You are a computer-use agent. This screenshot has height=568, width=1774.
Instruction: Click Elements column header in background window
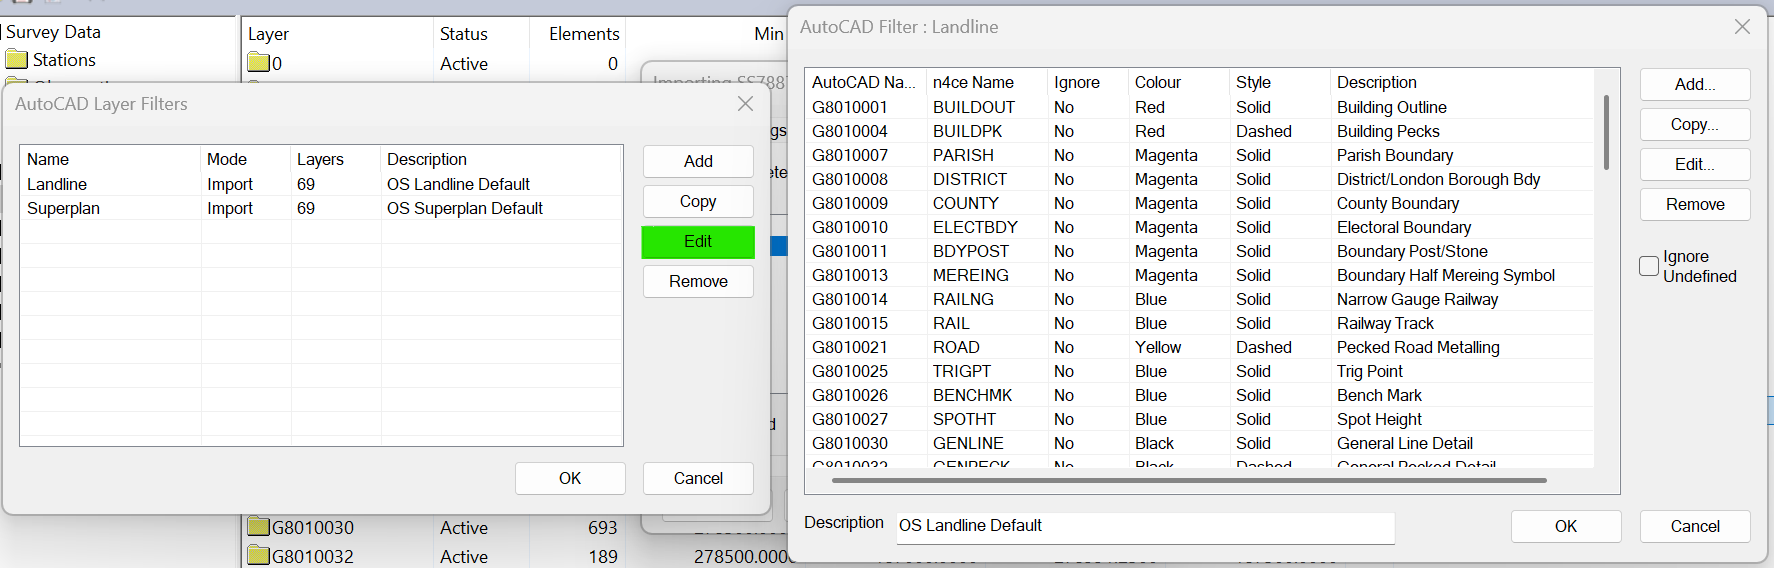[x=584, y=34]
